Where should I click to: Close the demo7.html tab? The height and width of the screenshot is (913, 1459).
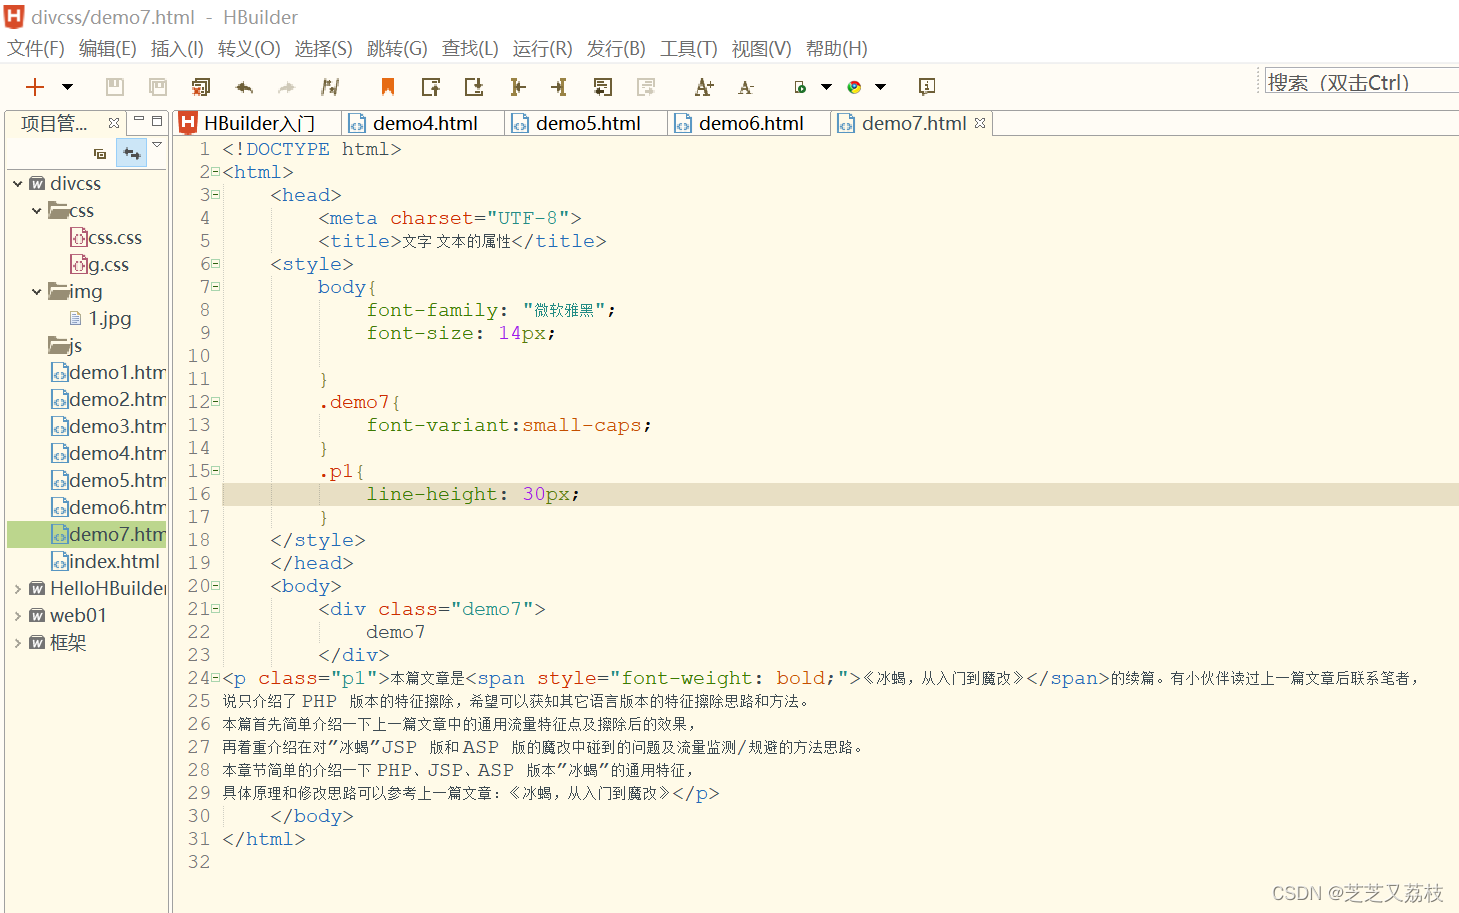tap(980, 123)
